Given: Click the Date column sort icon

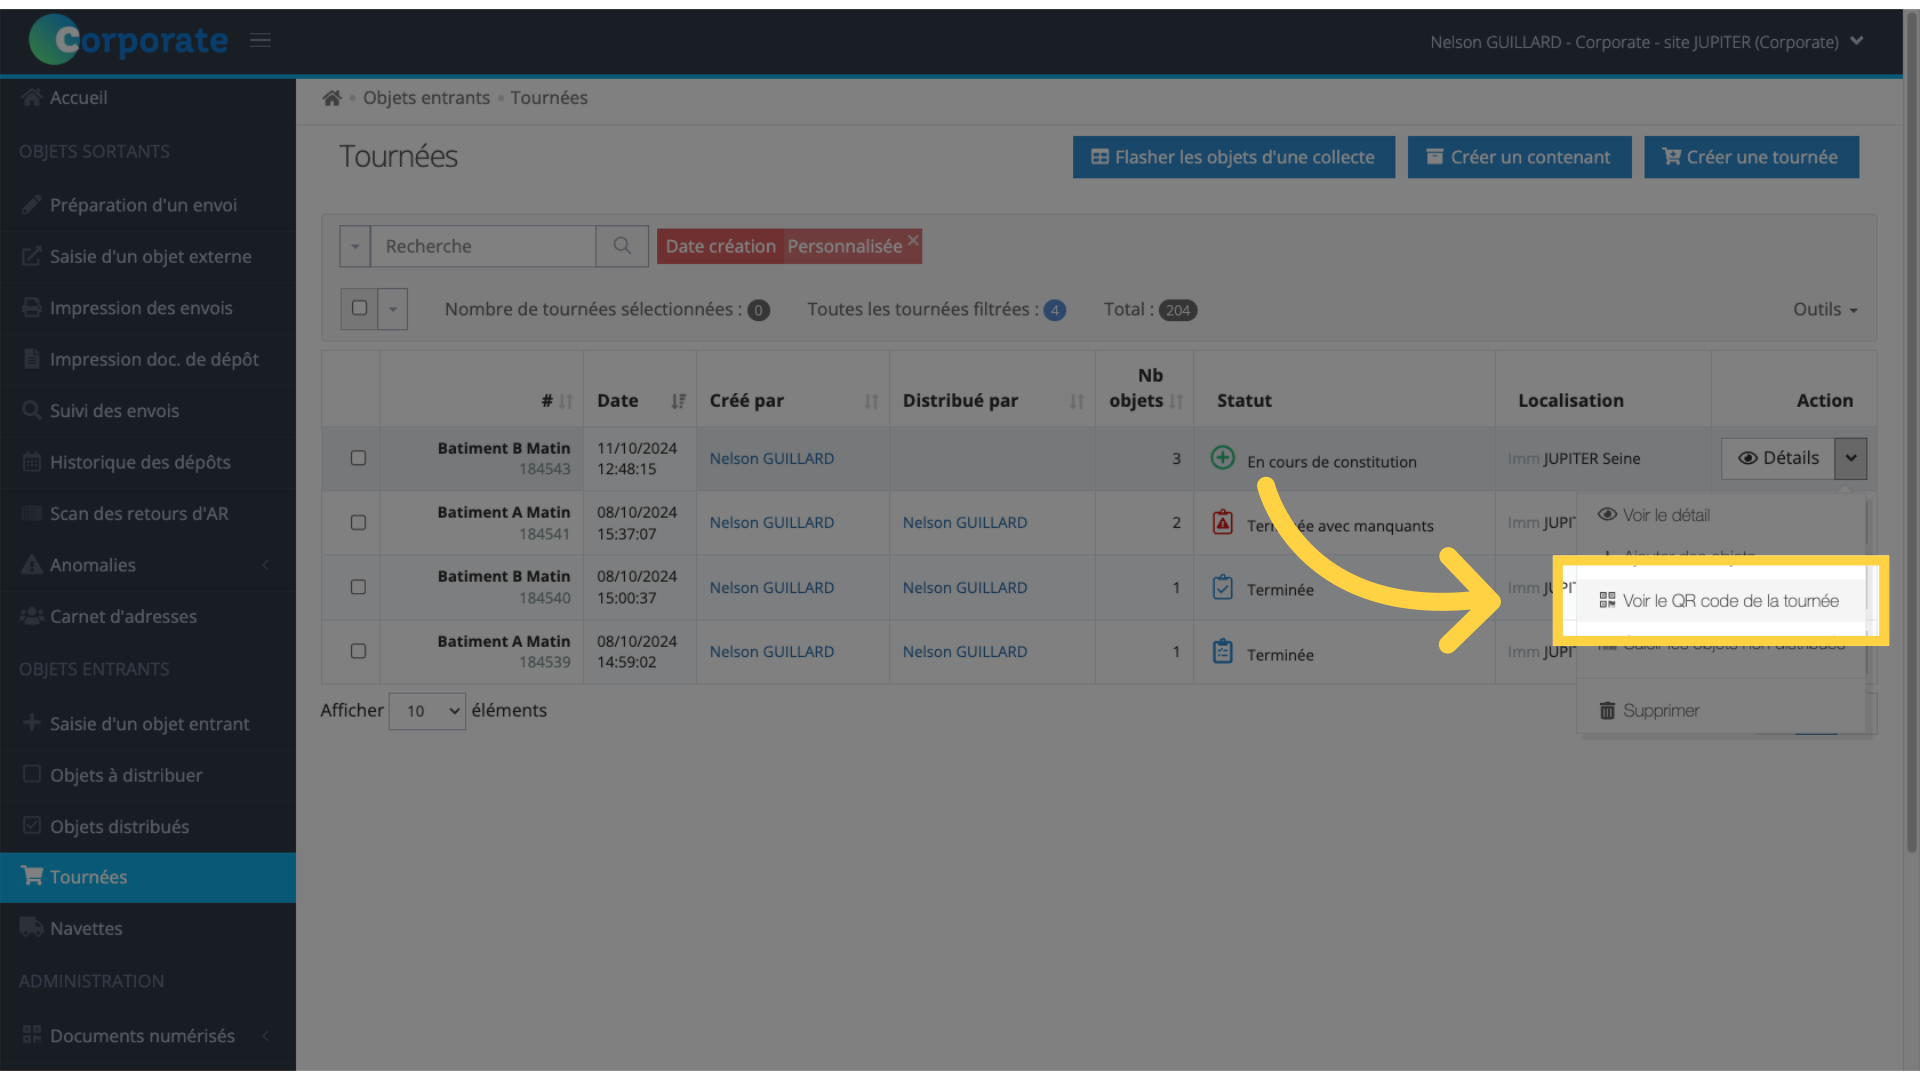Looking at the screenshot, I should (678, 400).
